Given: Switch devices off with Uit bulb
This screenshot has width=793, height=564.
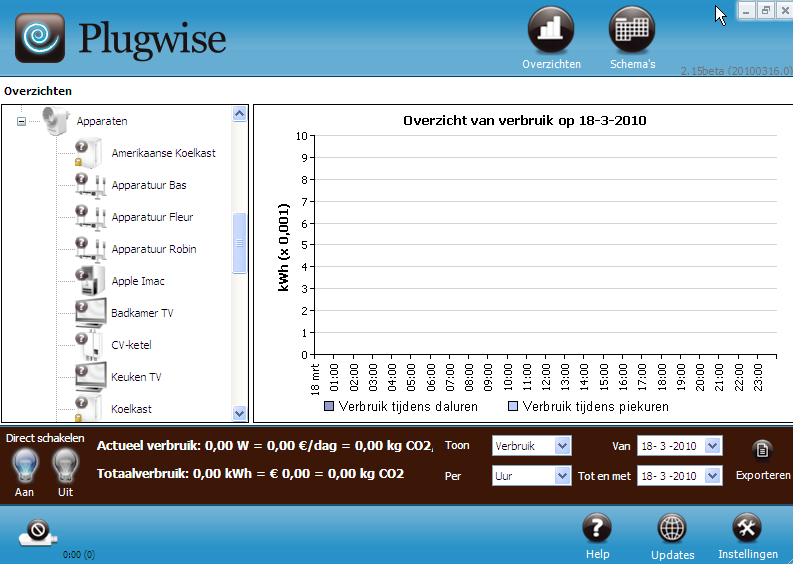Looking at the screenshot, I should (x=65, y=465).
